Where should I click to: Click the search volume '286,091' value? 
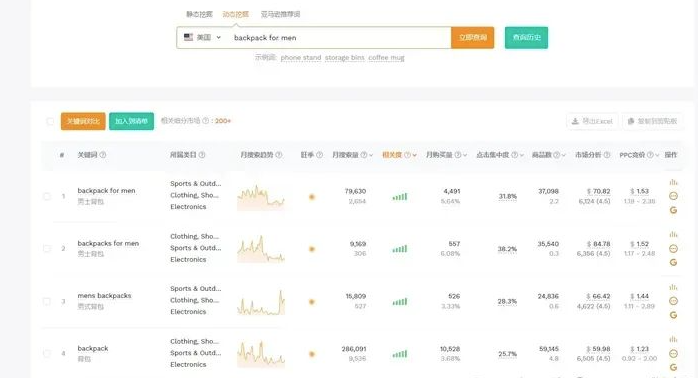(x=354, y=349)
